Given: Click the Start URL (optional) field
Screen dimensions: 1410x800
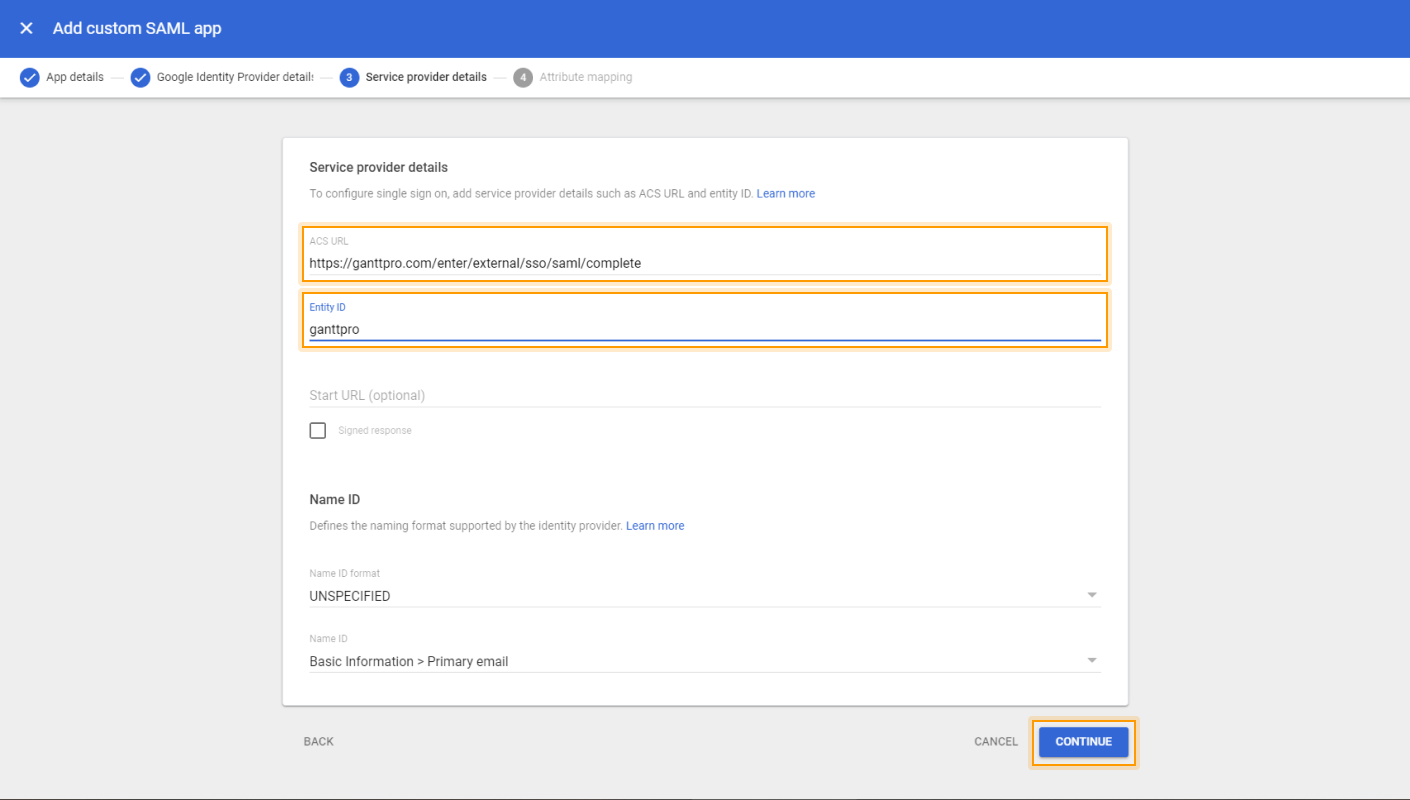Looking at the screenshot, I should (x=705, y=395).
